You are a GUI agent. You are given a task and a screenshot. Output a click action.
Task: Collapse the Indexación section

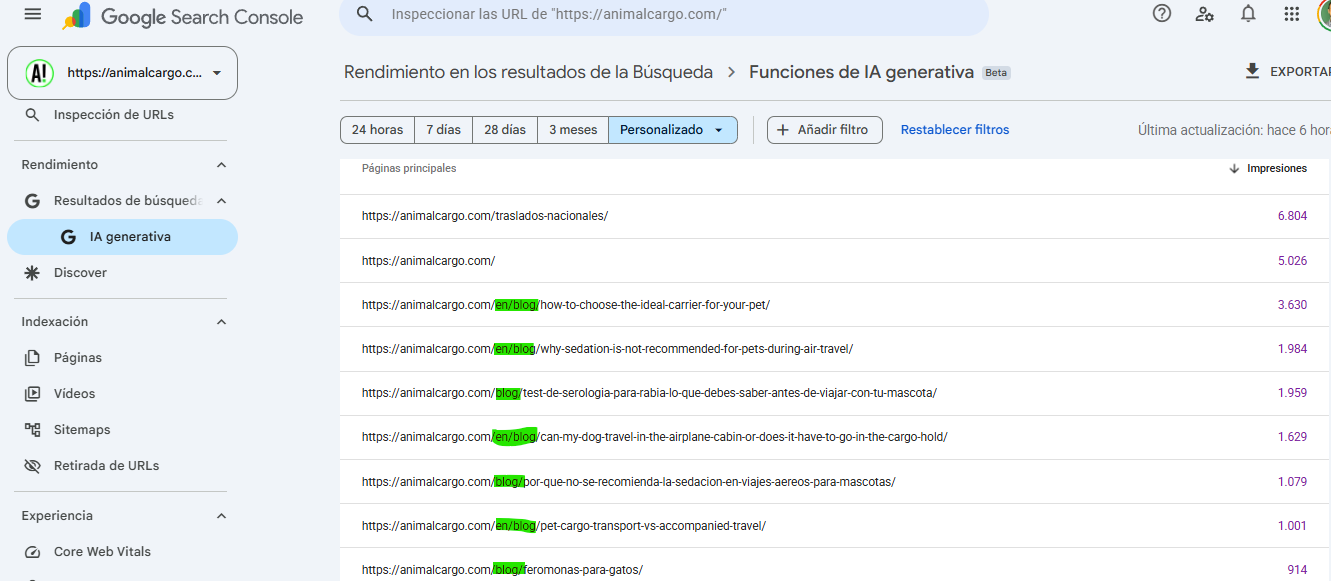pos(221,322)
